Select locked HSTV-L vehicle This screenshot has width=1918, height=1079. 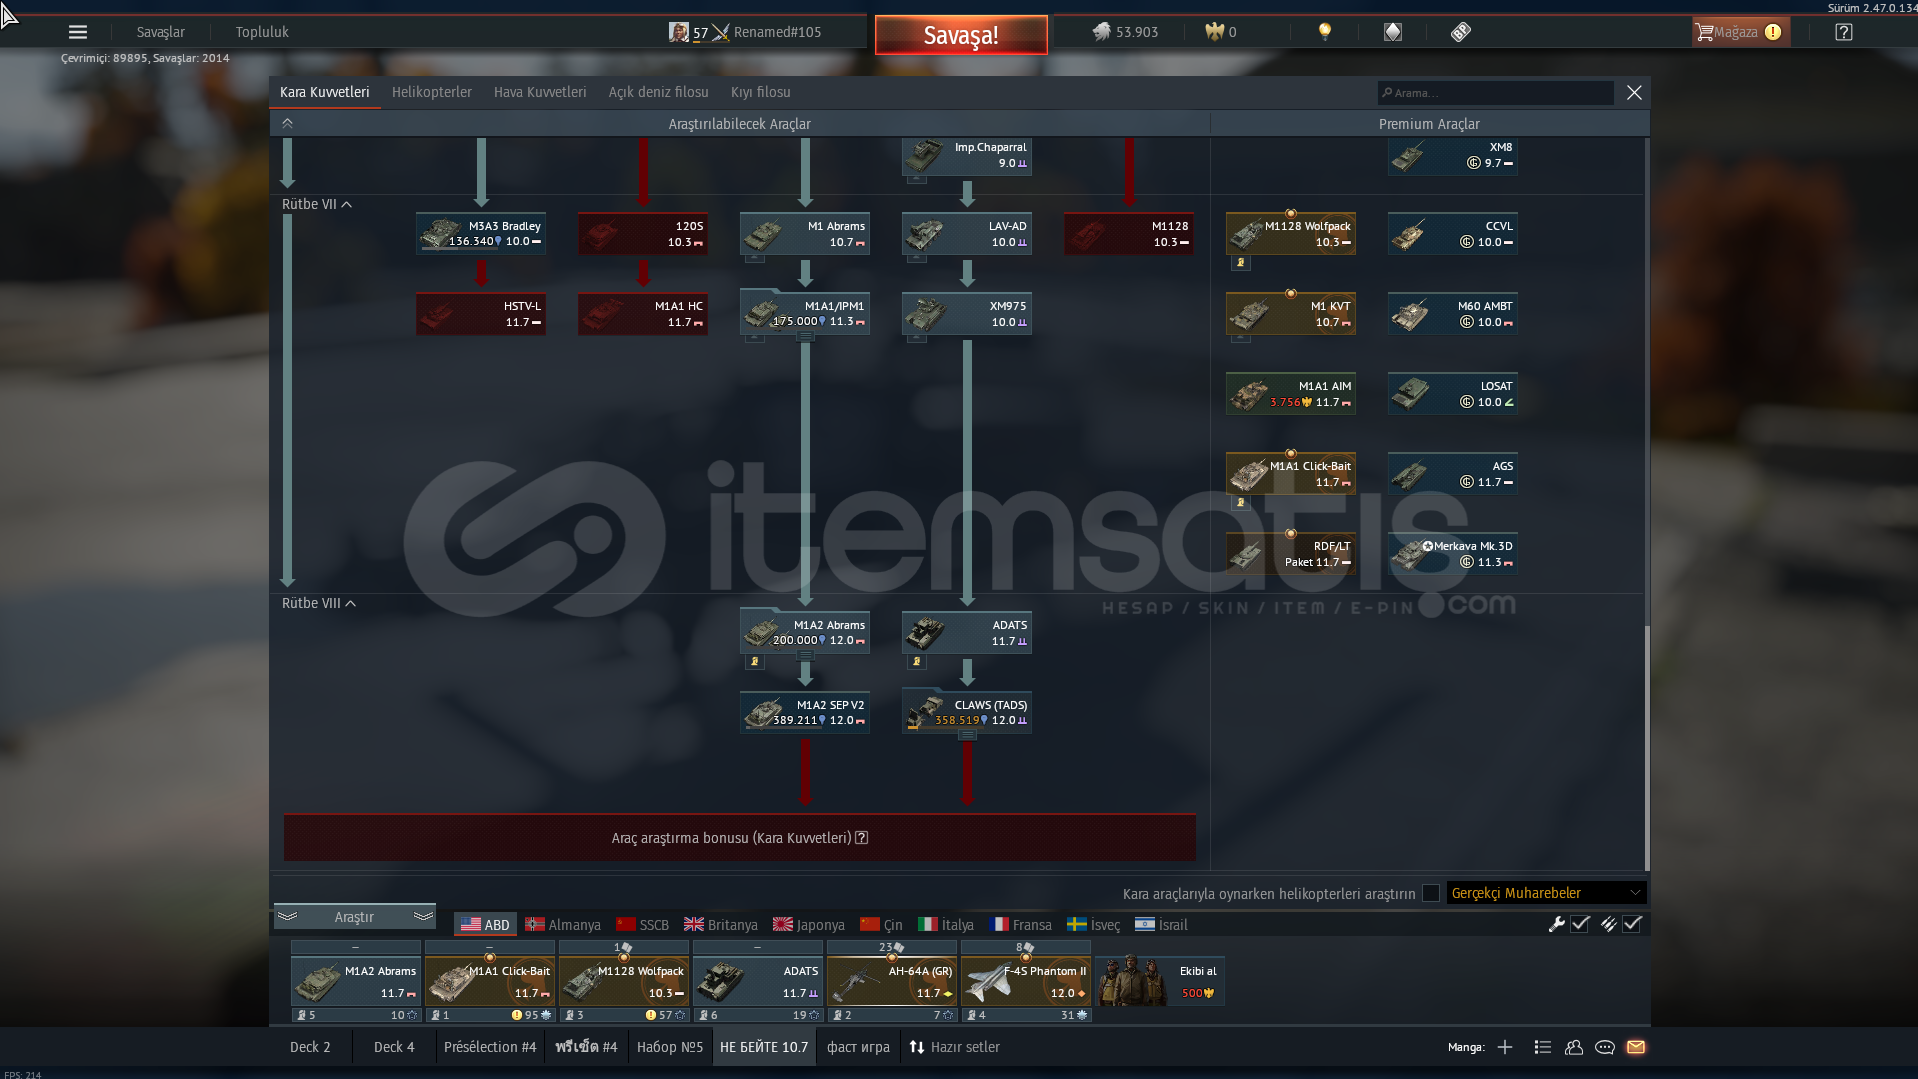[x=481, y=313]
